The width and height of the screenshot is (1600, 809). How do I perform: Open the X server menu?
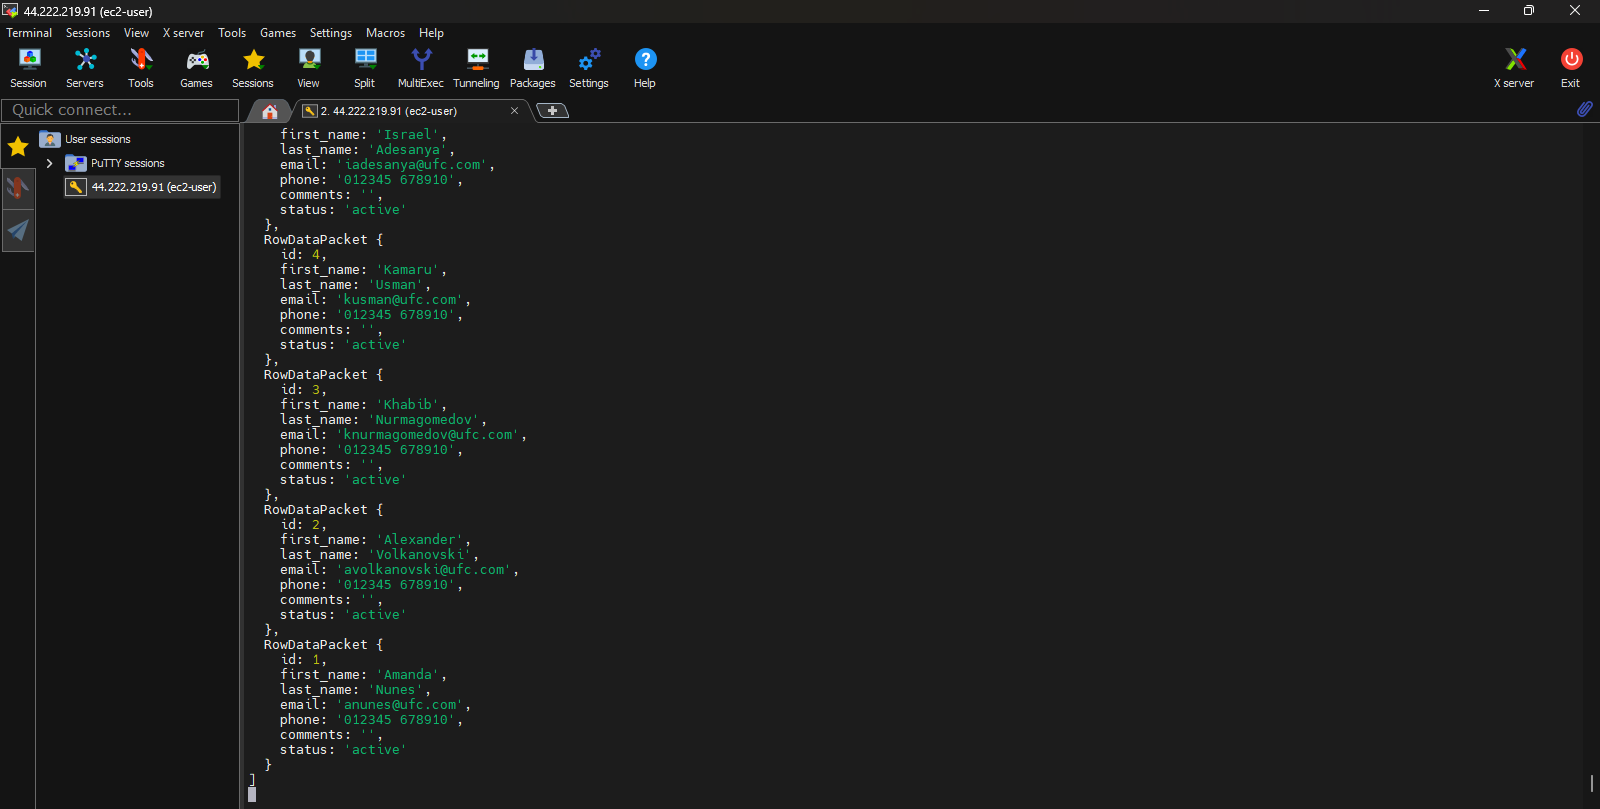point(183,33)
